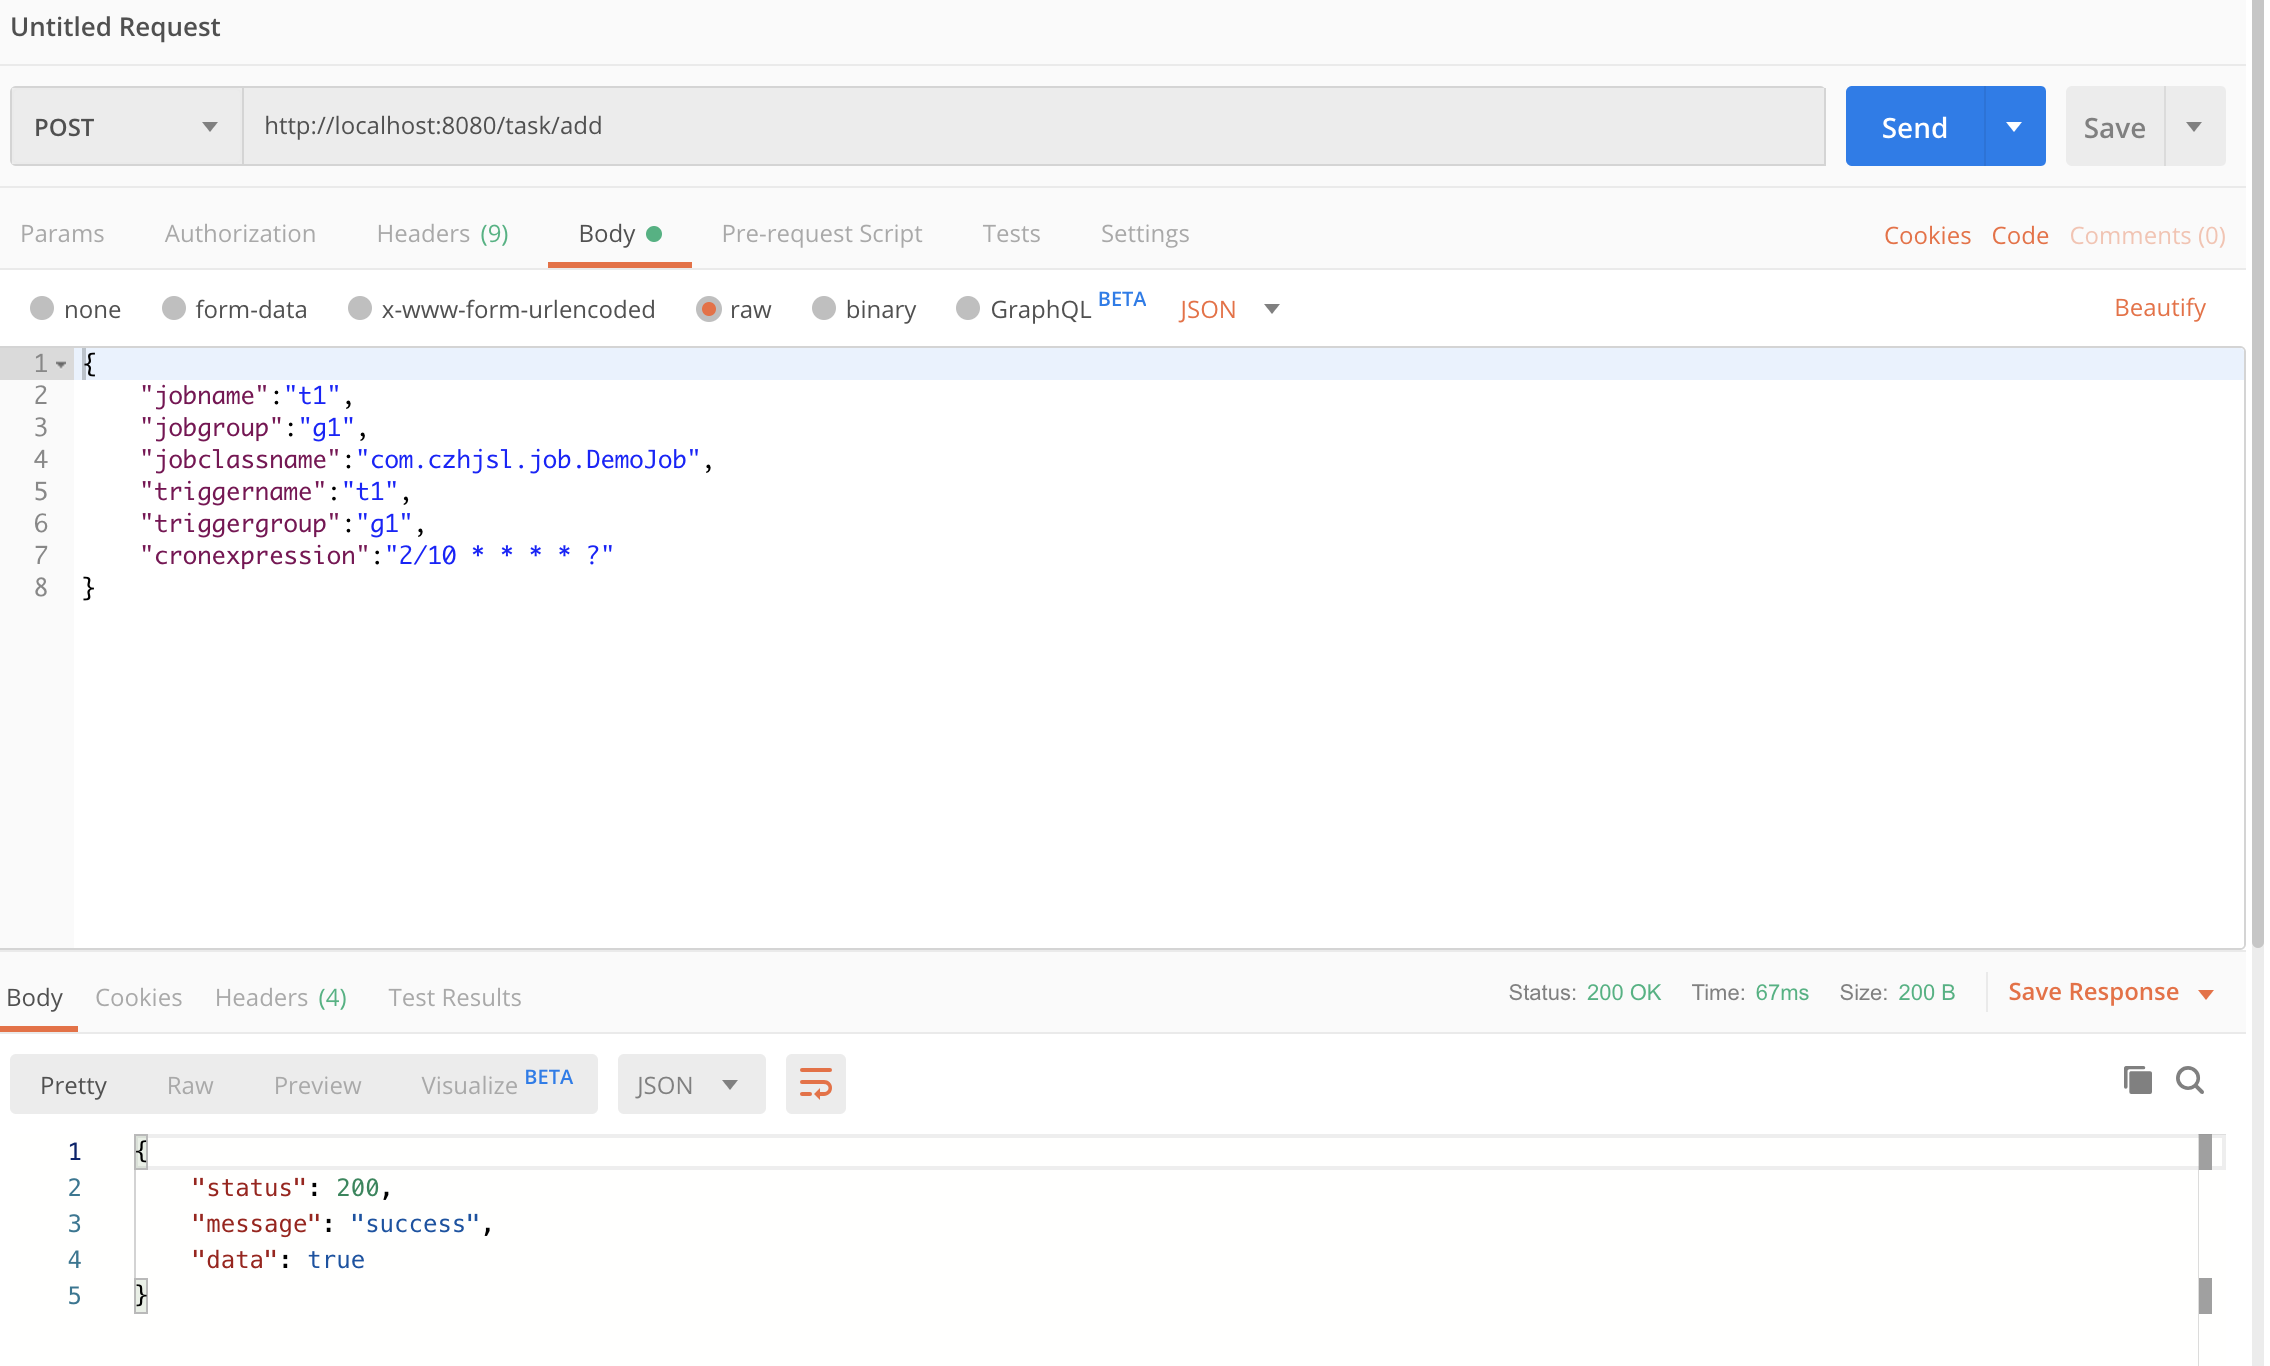Open the Send button dropdown arrow
Screen dimensions: 2270x1366
(x=2013, y=126)
